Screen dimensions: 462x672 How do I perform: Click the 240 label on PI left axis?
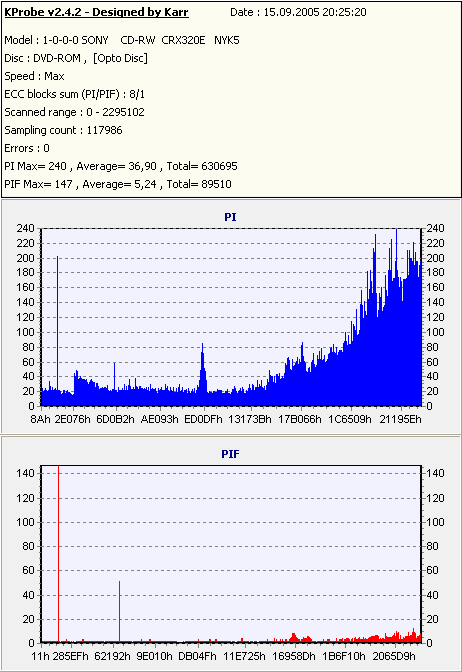pyautogui.click(x=25, y=228)
